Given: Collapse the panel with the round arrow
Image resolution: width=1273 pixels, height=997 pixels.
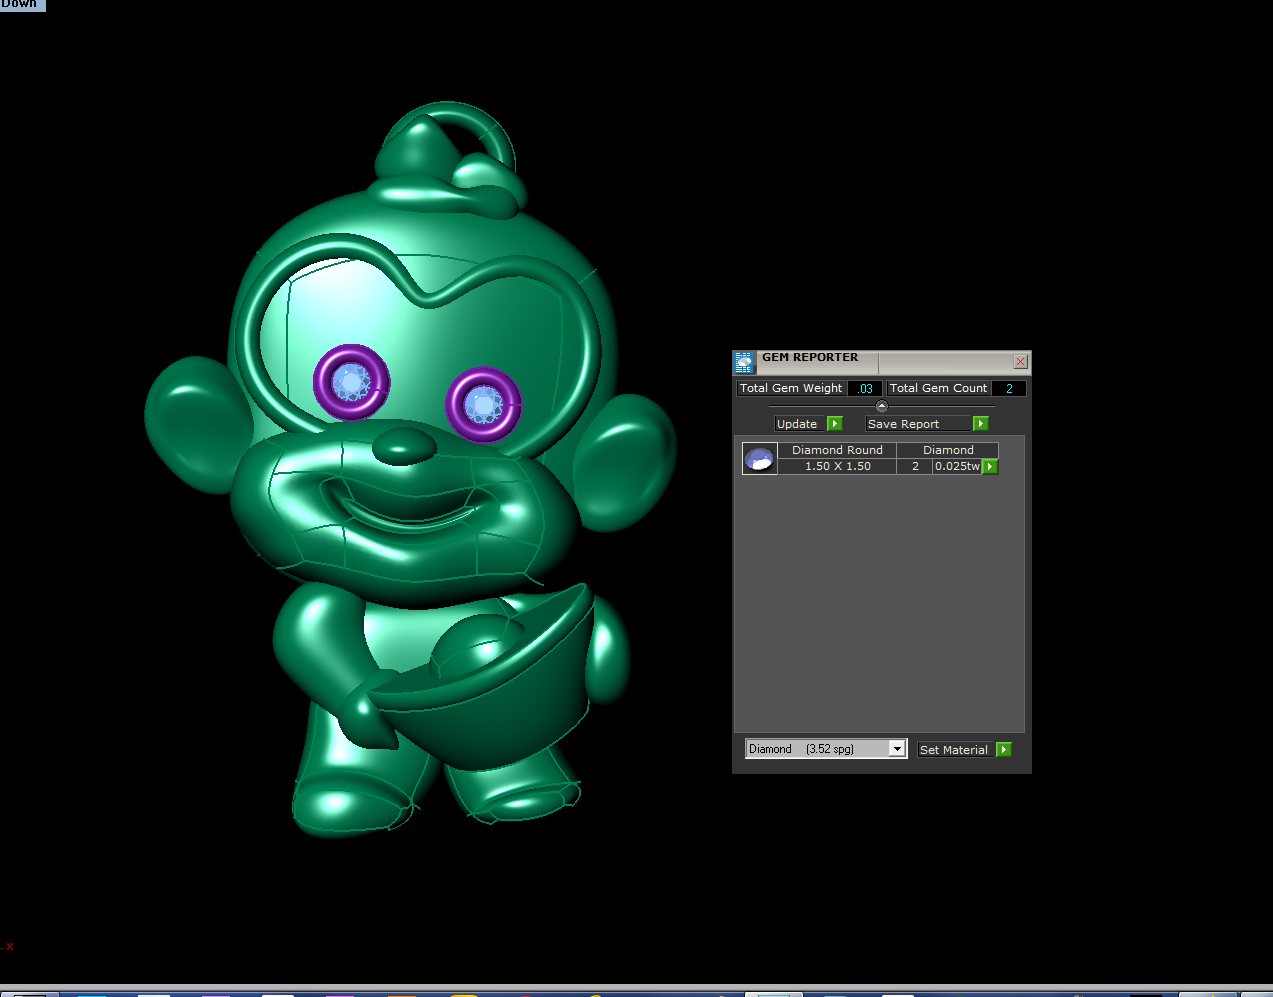Looking at the screenshot, I should point(881,406).
